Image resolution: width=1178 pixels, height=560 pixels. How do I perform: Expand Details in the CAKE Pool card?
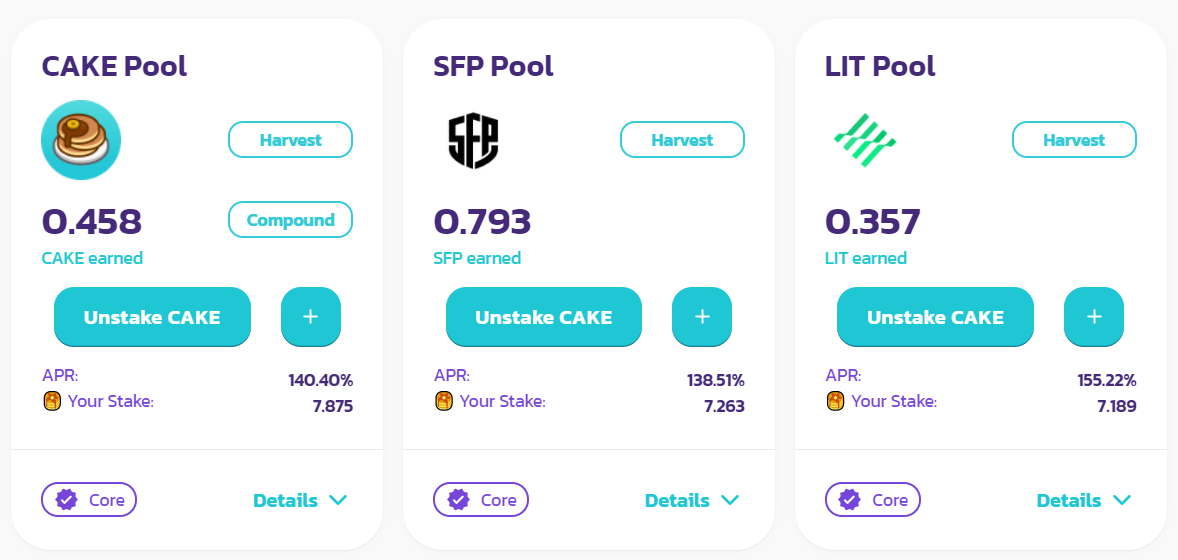point(300,500)
